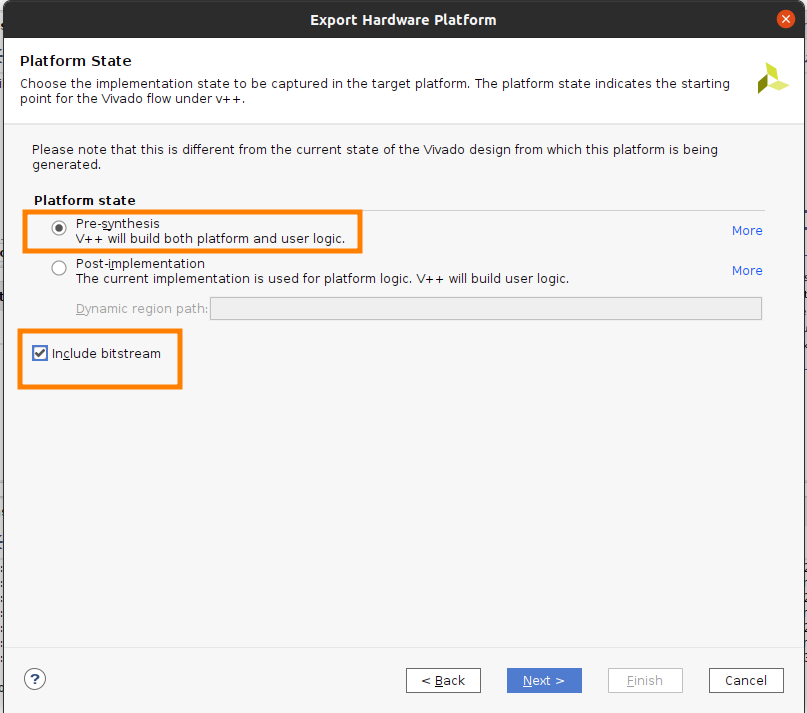Close the Export Hardware Platform dialog
The width and height of the screenshot is (807, 713).
(785, 20)
